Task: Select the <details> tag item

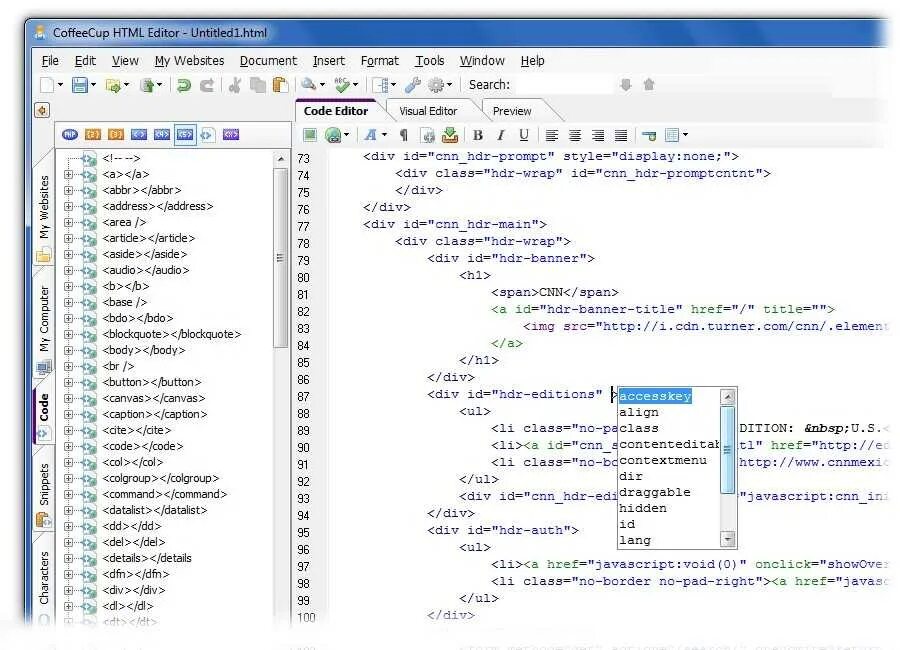Action: 147,558
